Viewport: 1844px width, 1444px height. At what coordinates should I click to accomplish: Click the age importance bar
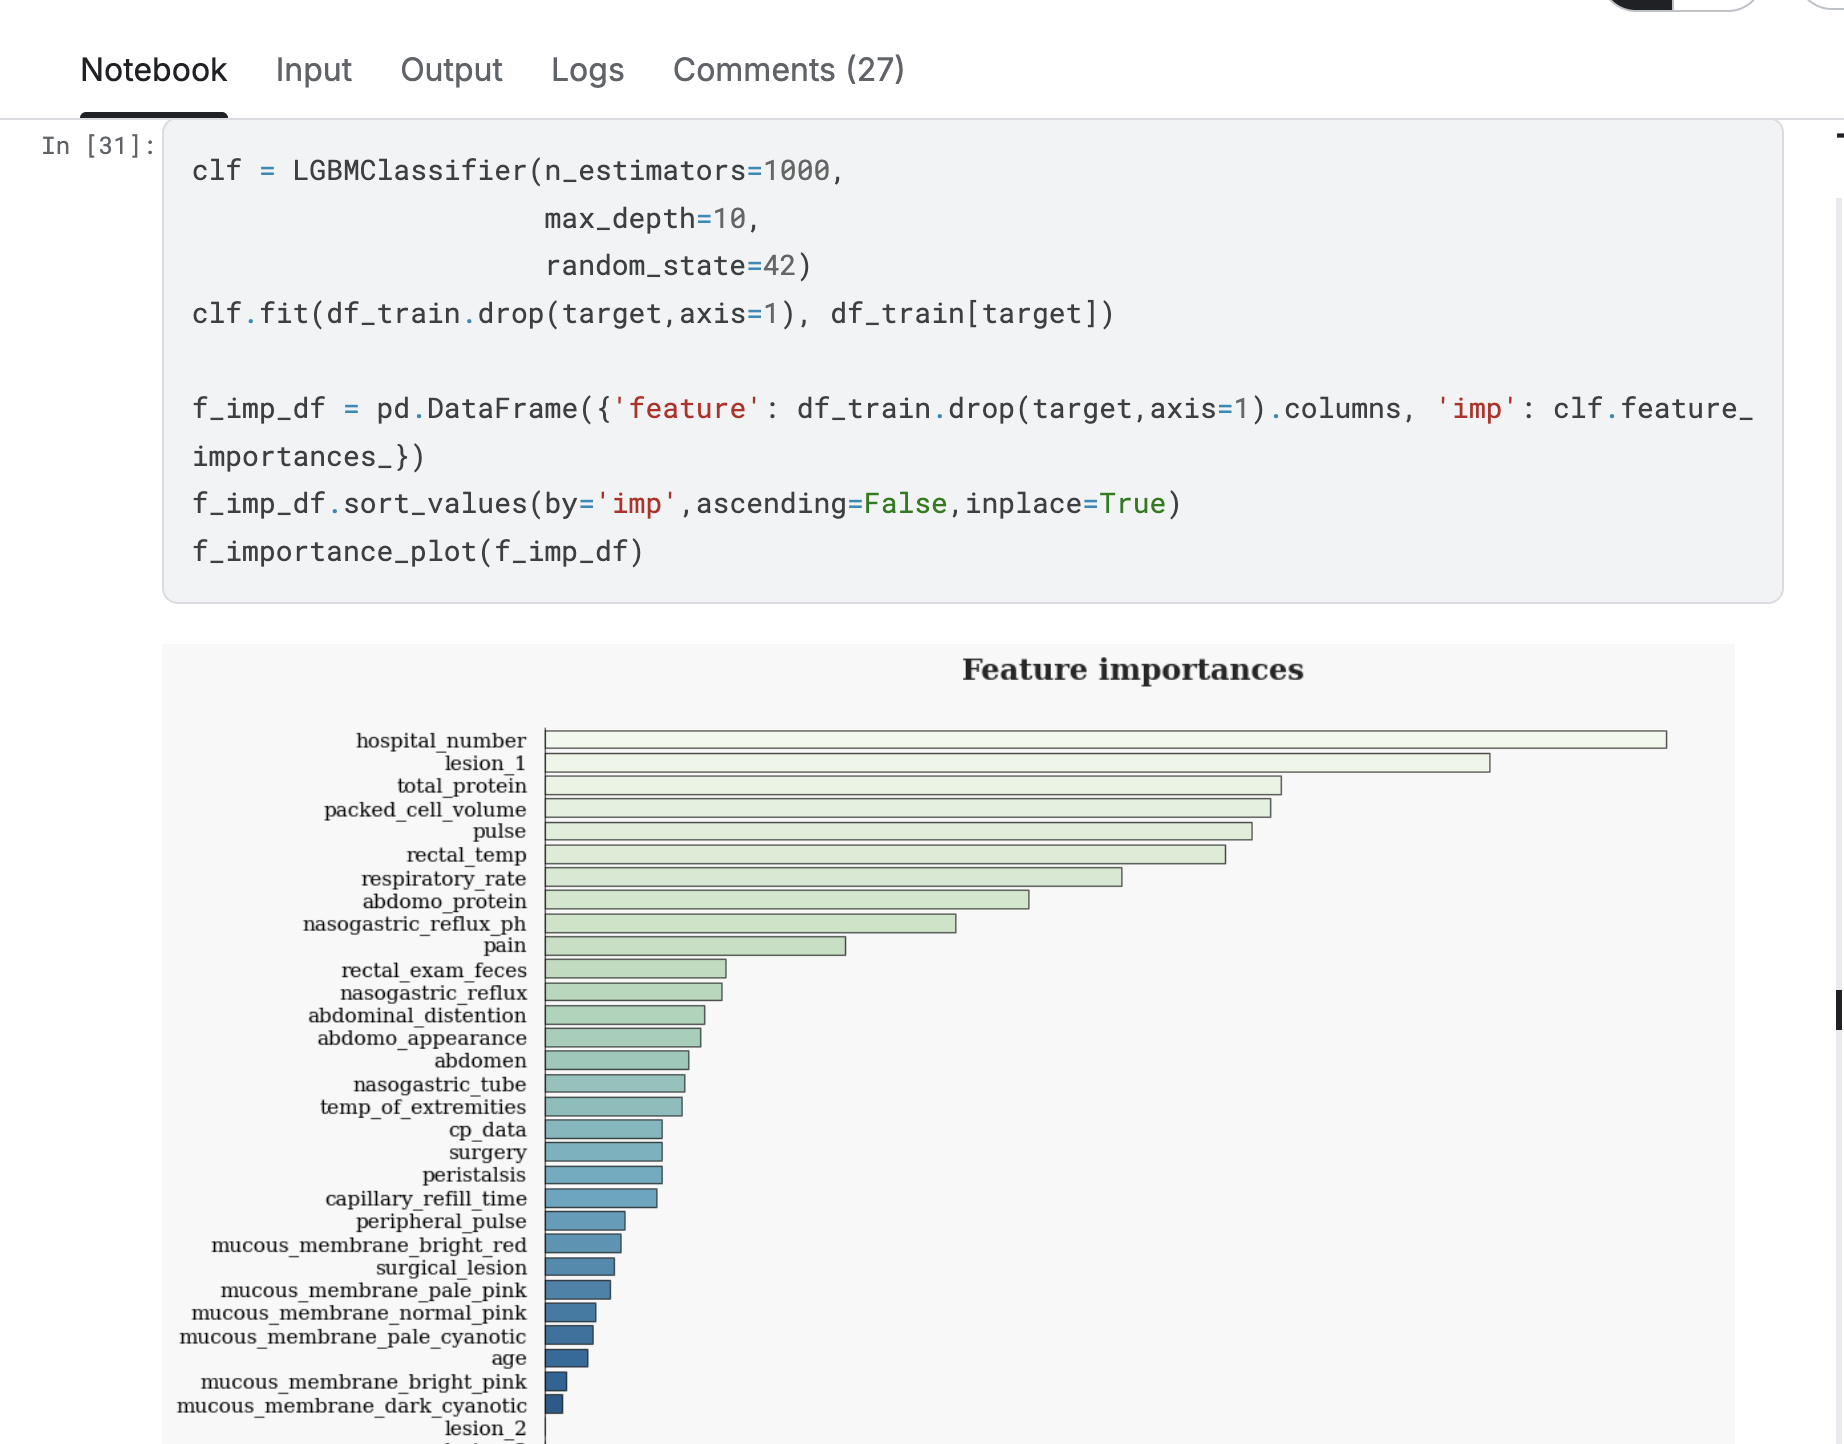click(566, 1358)
